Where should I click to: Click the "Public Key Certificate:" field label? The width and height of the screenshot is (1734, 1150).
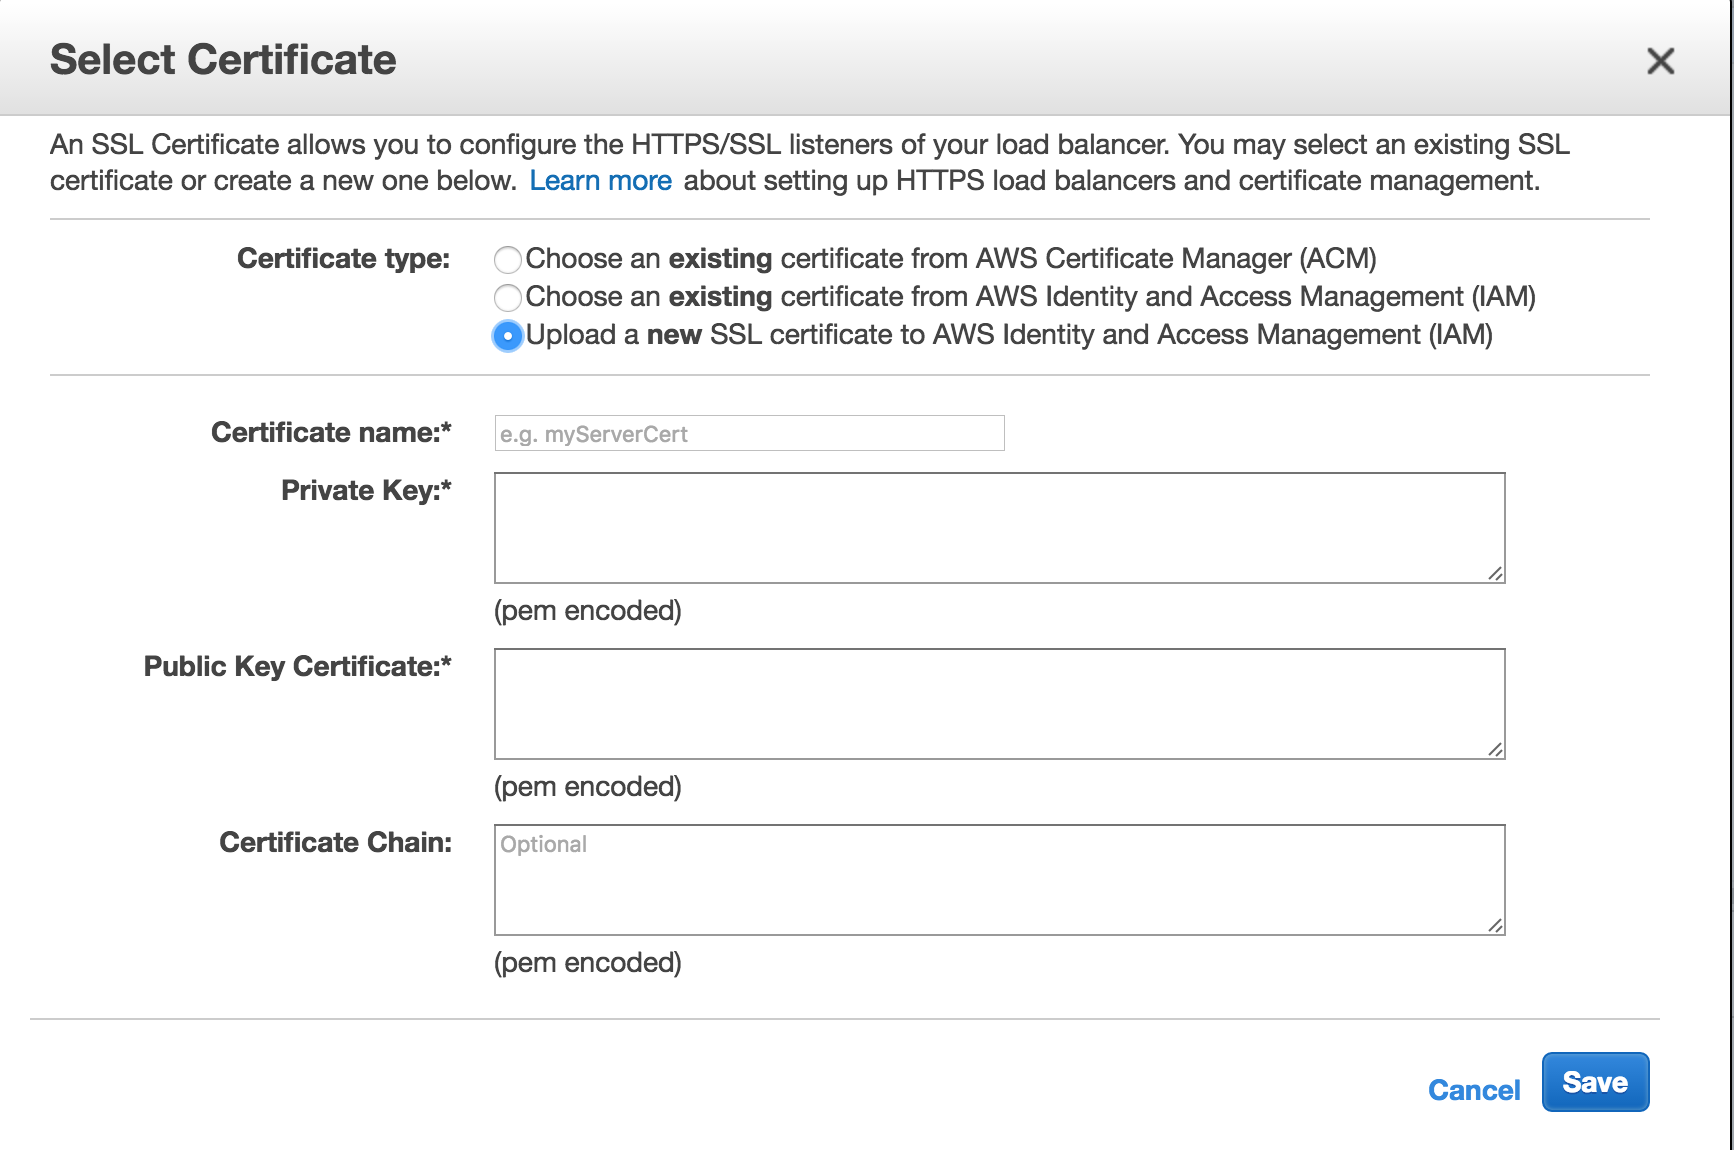coord(297,667)
